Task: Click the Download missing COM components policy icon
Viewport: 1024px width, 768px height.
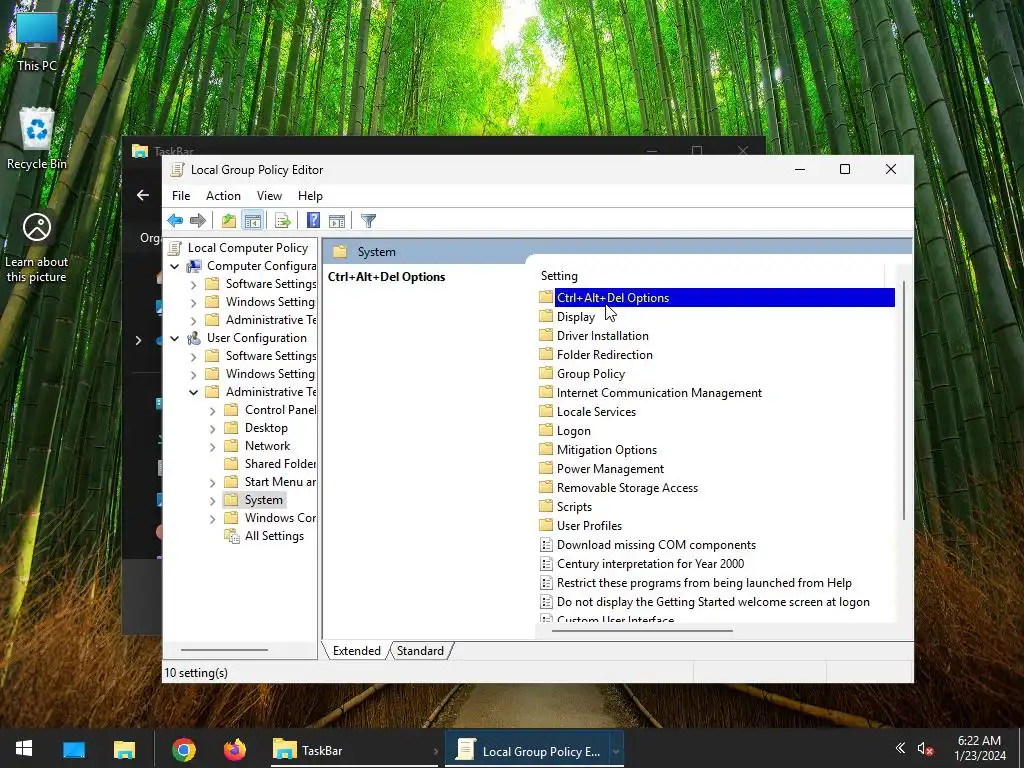Action: [x=546, y=545]
